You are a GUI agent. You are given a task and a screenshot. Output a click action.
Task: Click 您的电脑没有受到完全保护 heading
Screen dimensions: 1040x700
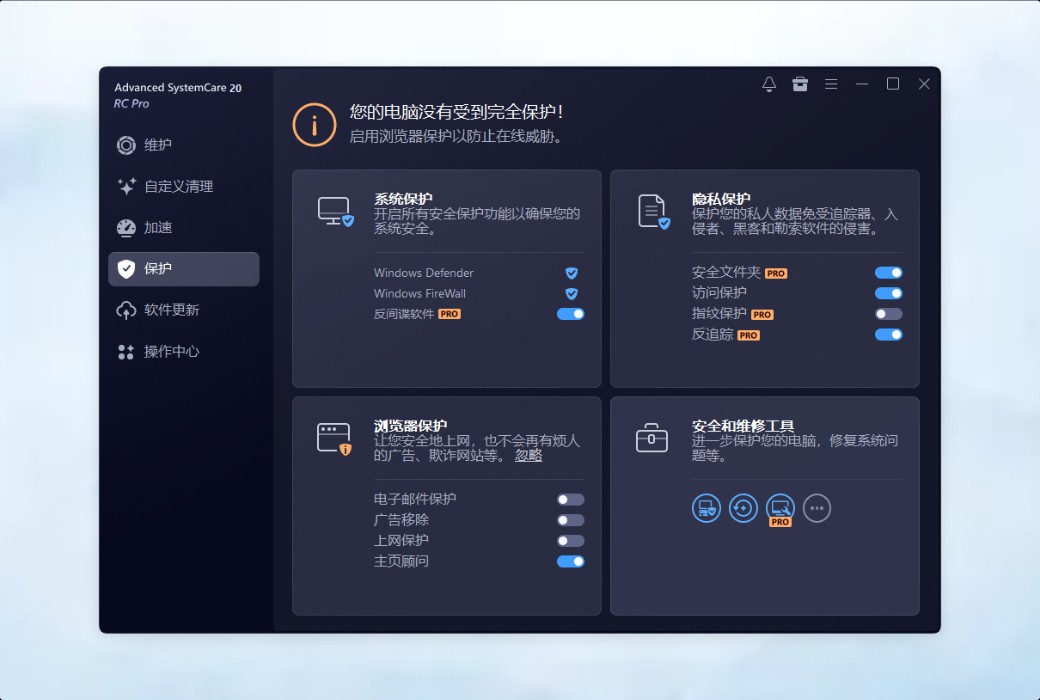[456, 111]
